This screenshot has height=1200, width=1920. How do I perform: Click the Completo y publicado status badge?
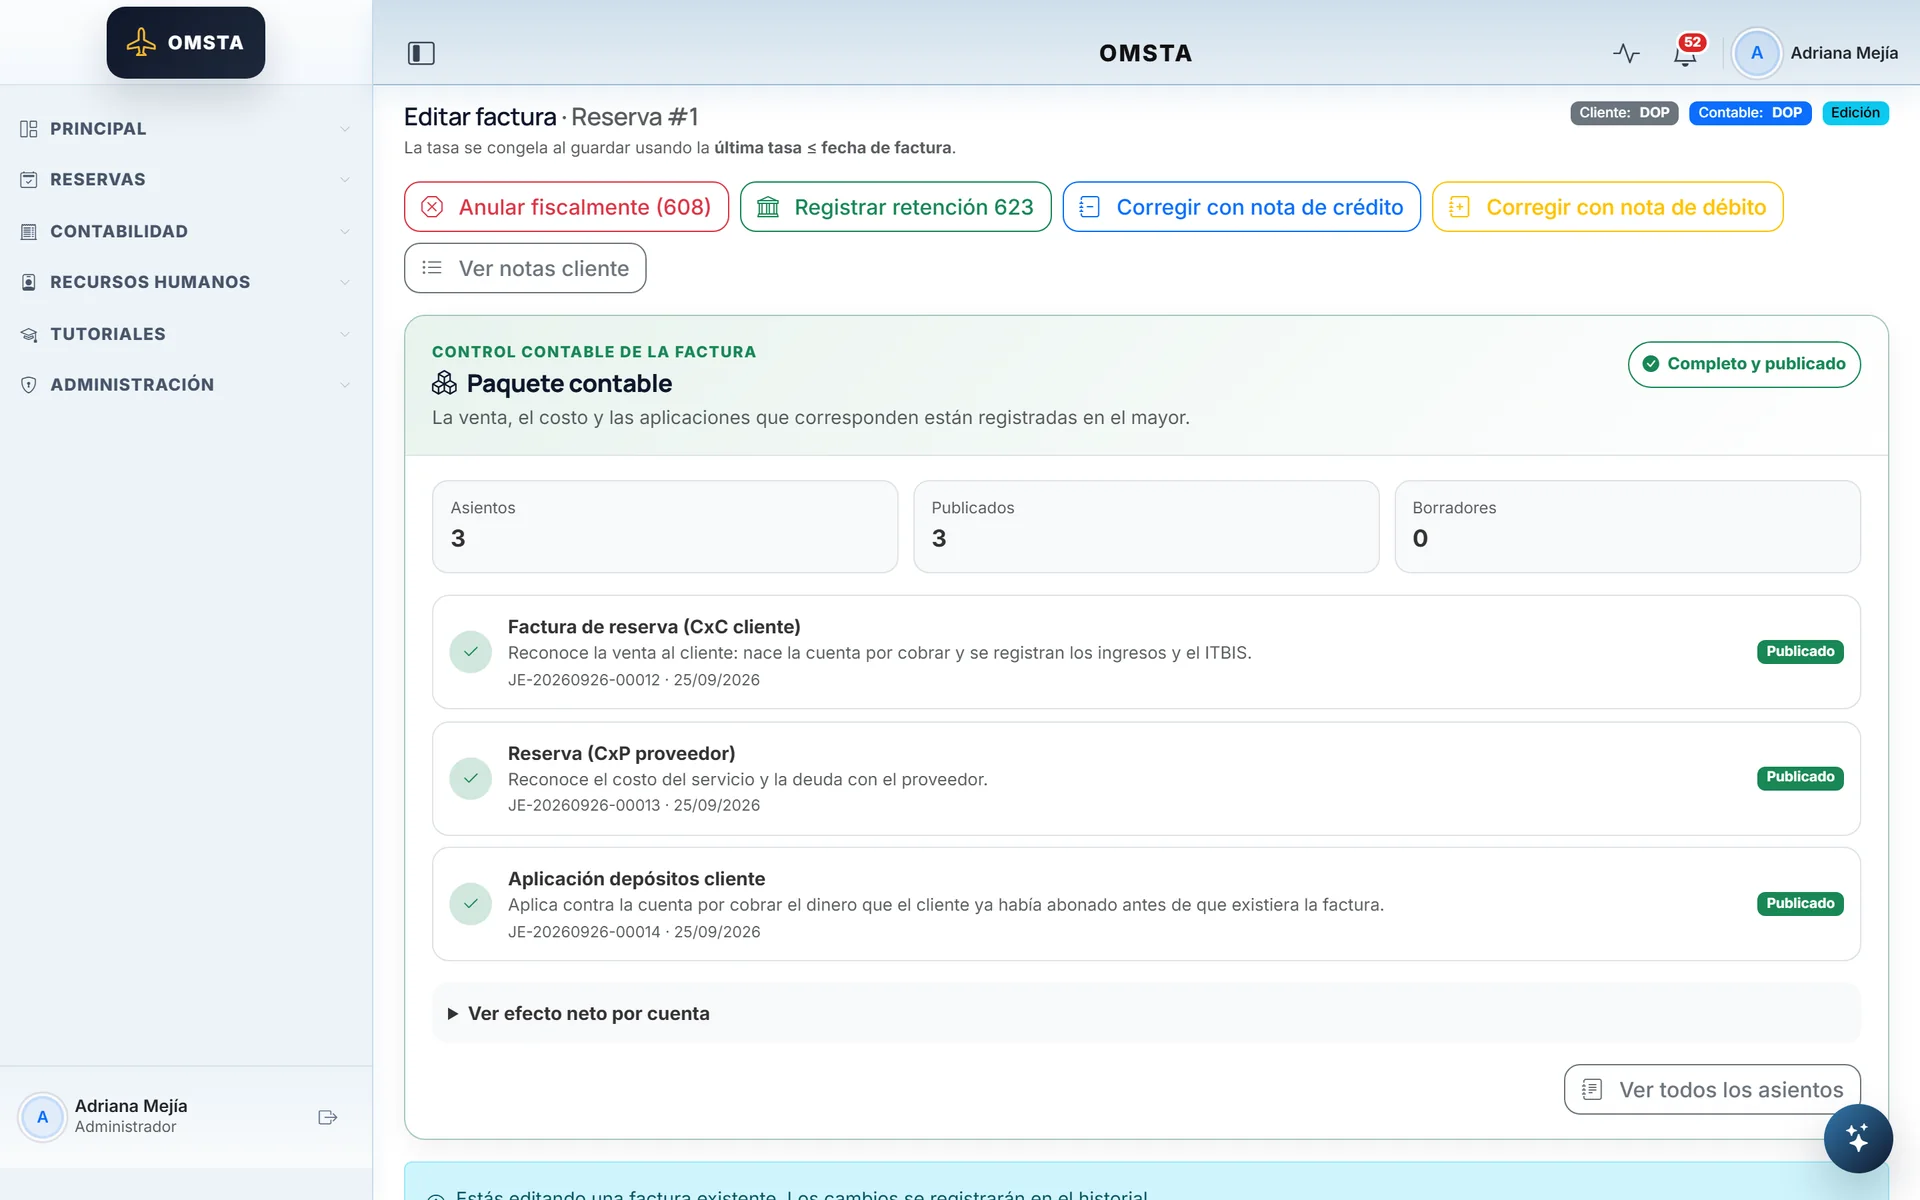1744,364
